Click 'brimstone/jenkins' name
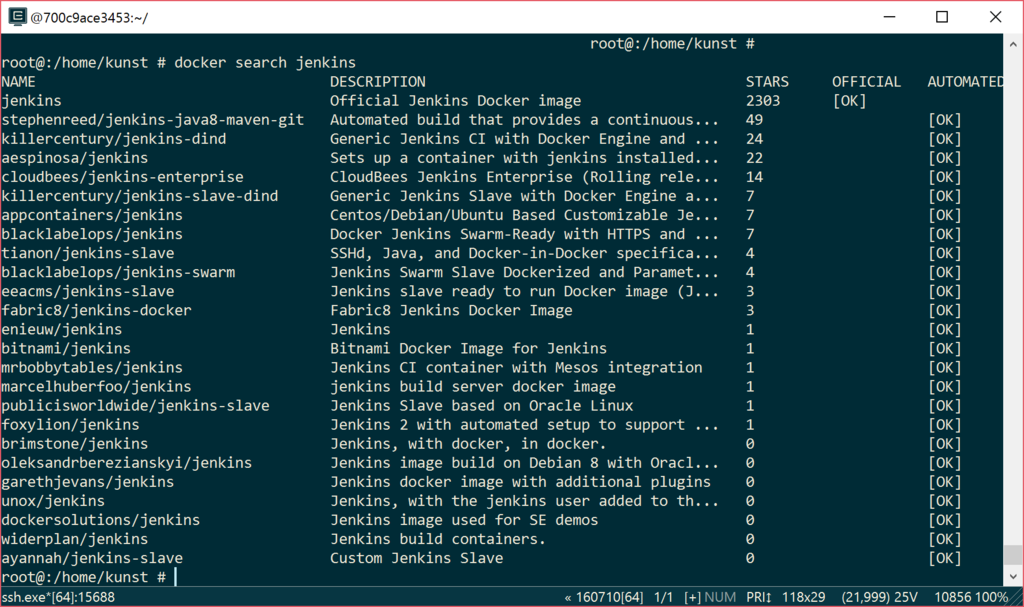Image resolution: width=1024 pixels, height=607 pixels. (x=74, y=444)
